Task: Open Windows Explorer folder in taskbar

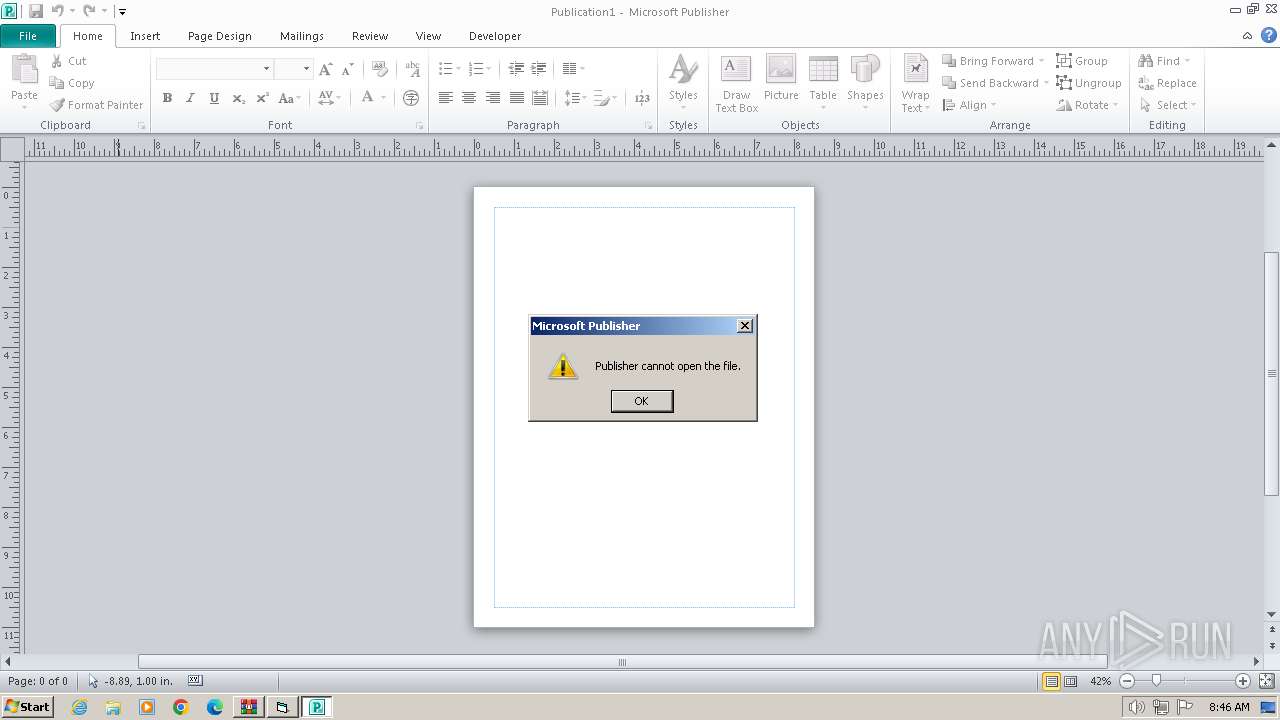Action: [x=113, y=707]
